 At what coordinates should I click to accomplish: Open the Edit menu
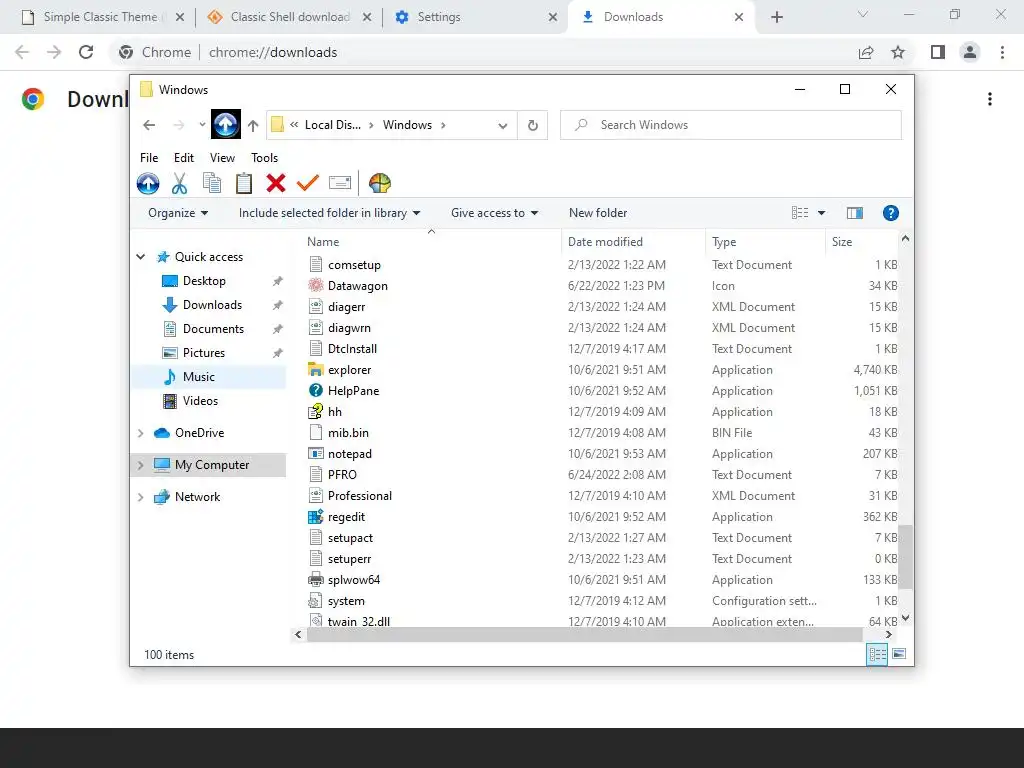point(184,158)
